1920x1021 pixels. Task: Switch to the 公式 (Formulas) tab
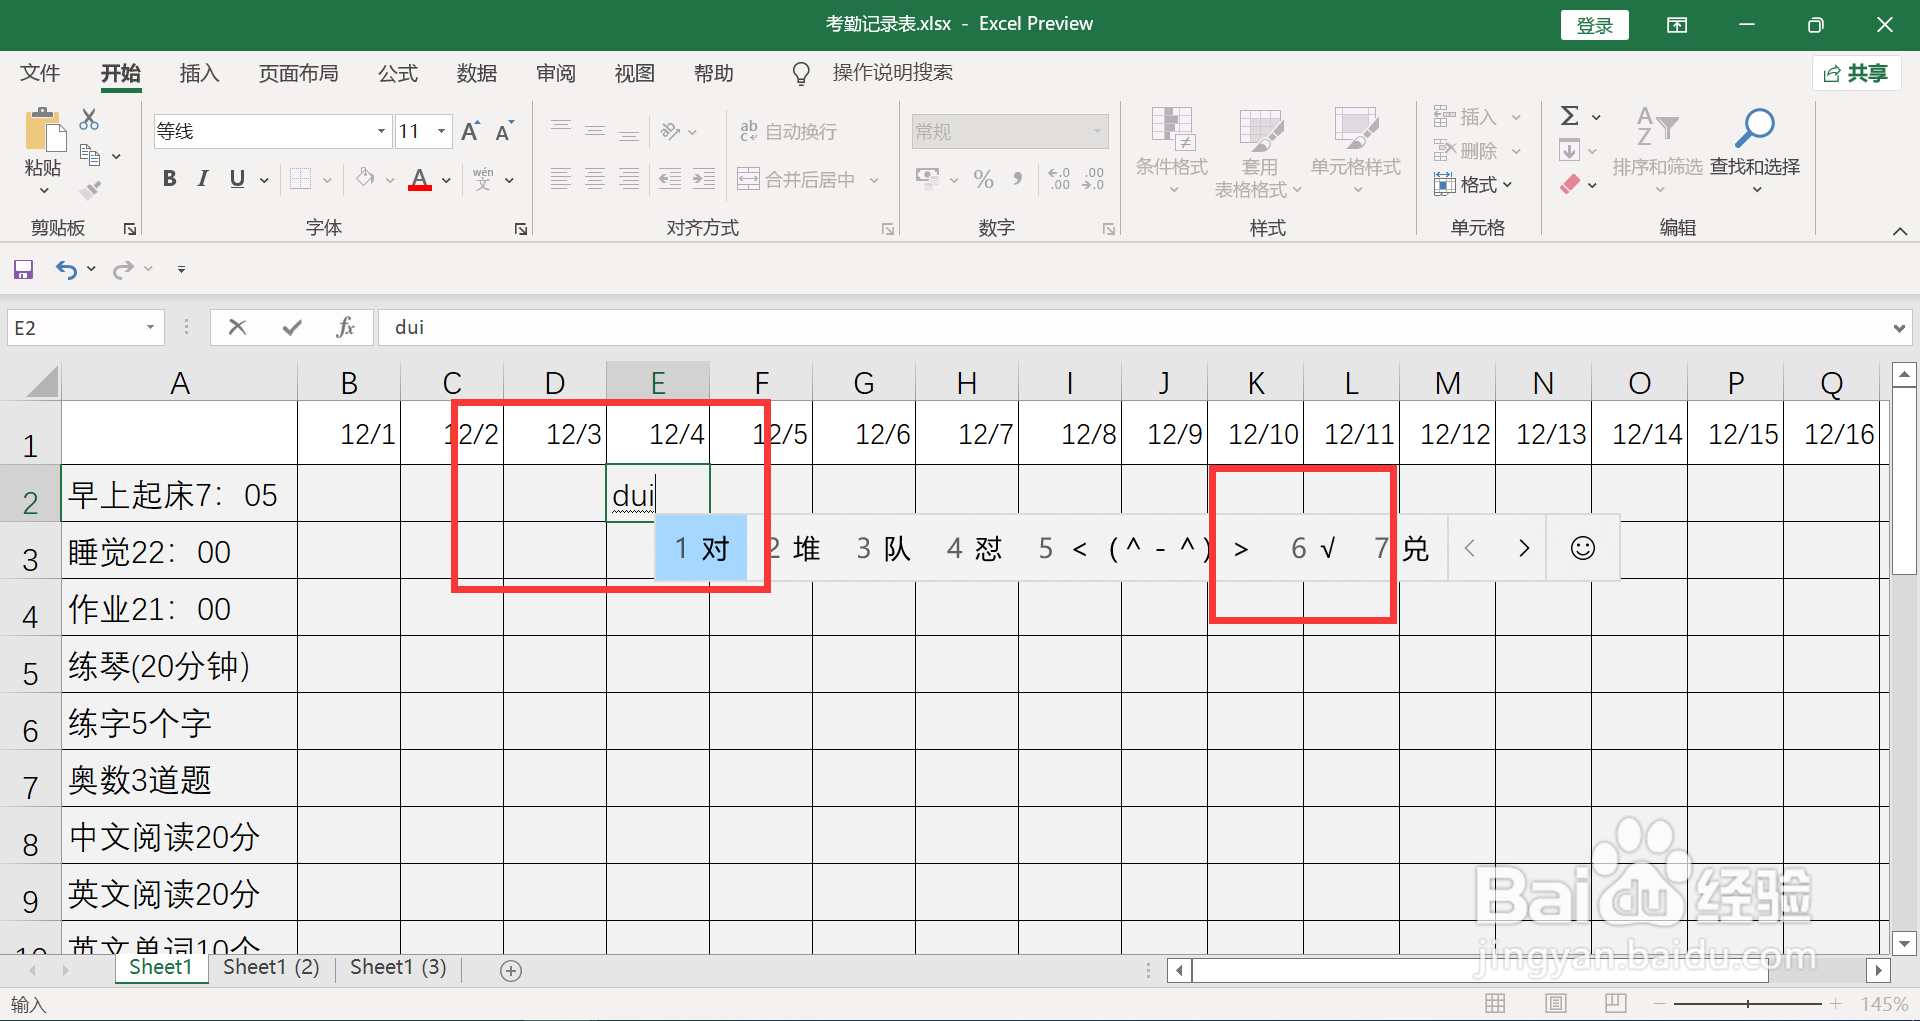(x=397, y=73)
